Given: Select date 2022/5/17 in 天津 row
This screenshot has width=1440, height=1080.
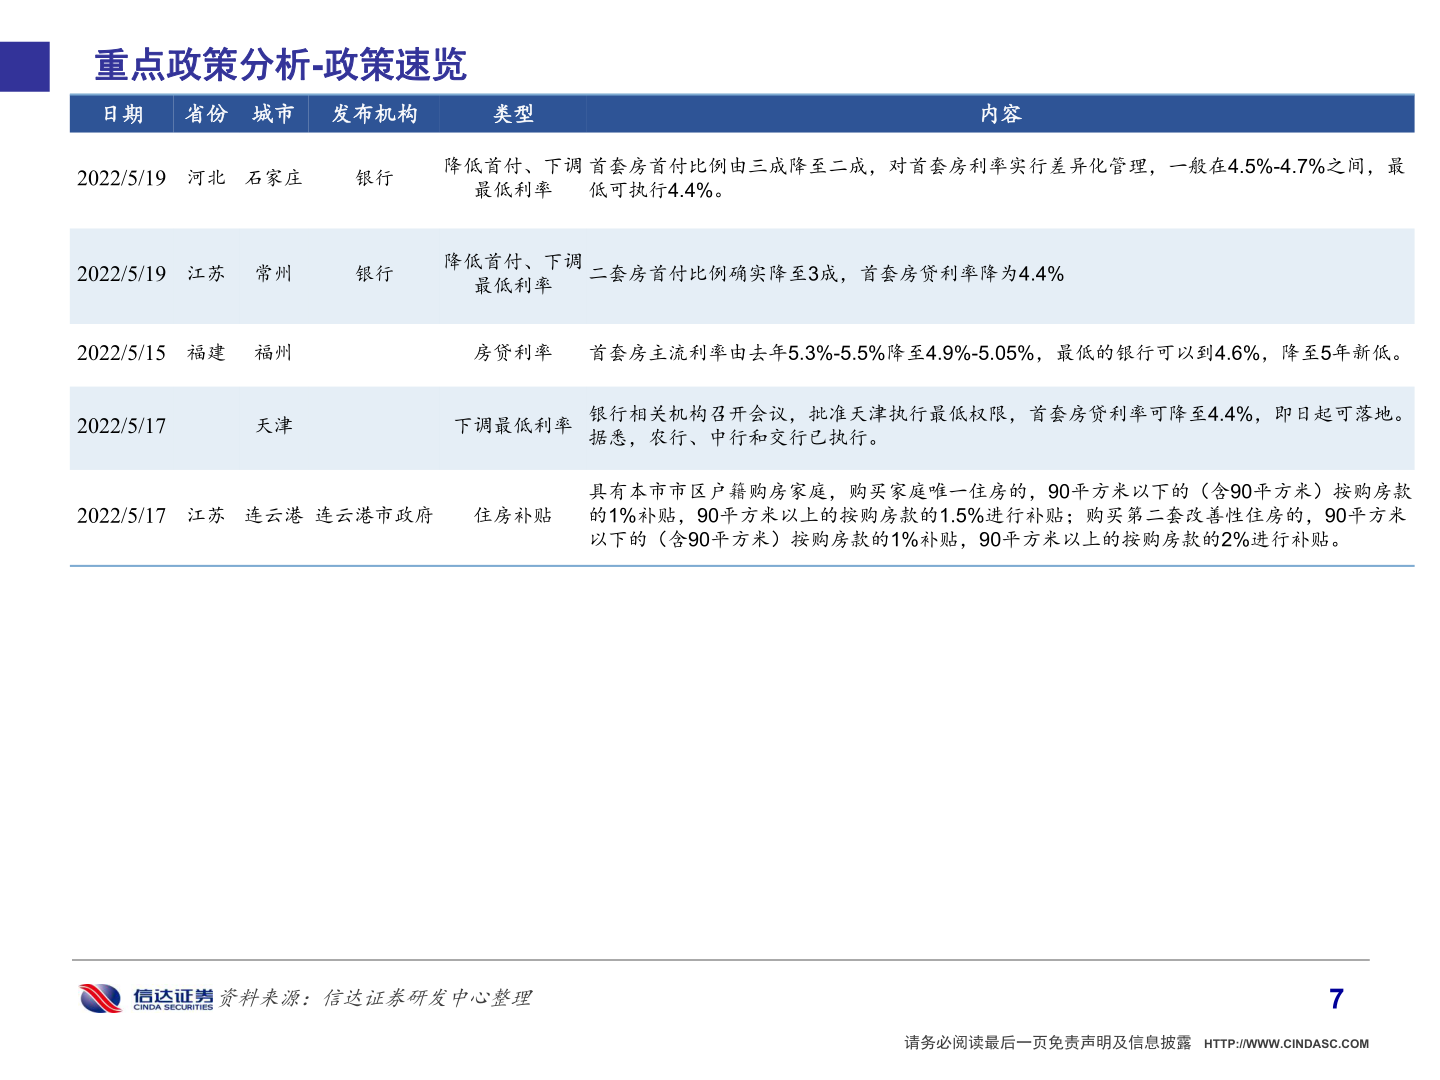Looking at the screenshot, I should (x=121, y=426).
